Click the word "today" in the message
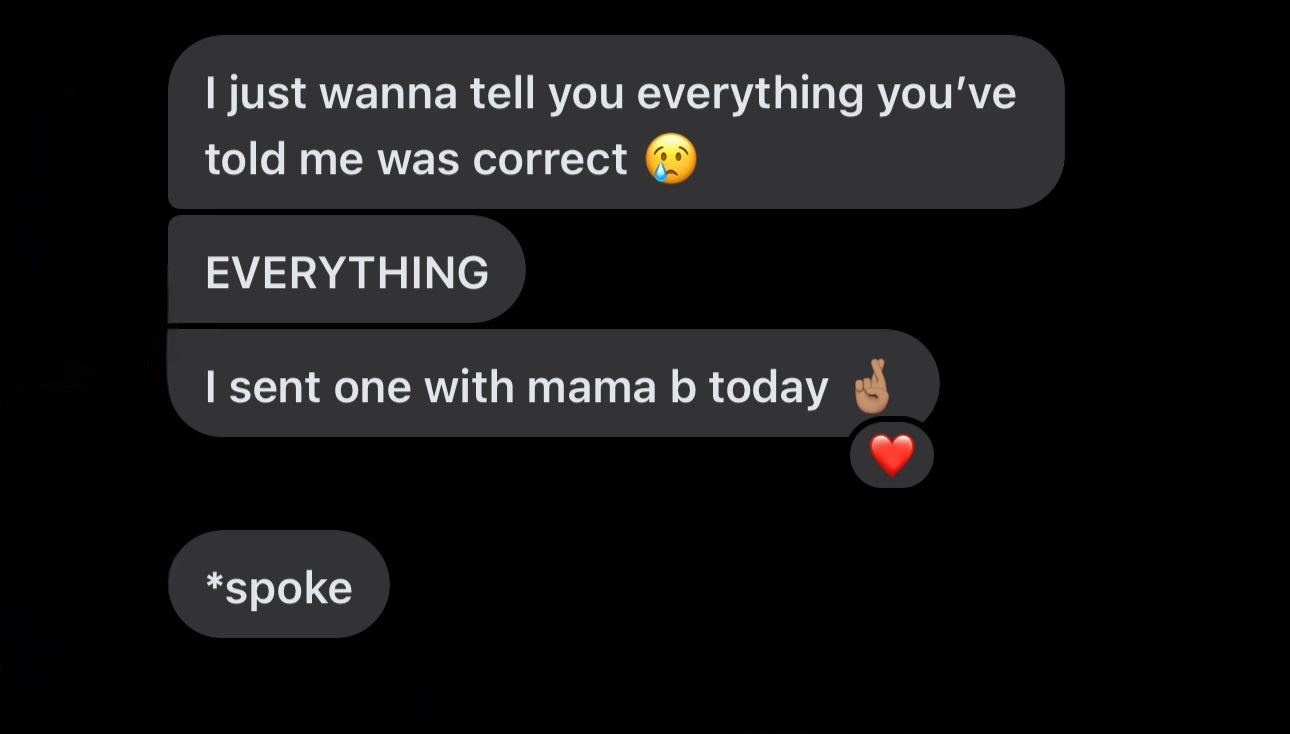 [769, 387]
